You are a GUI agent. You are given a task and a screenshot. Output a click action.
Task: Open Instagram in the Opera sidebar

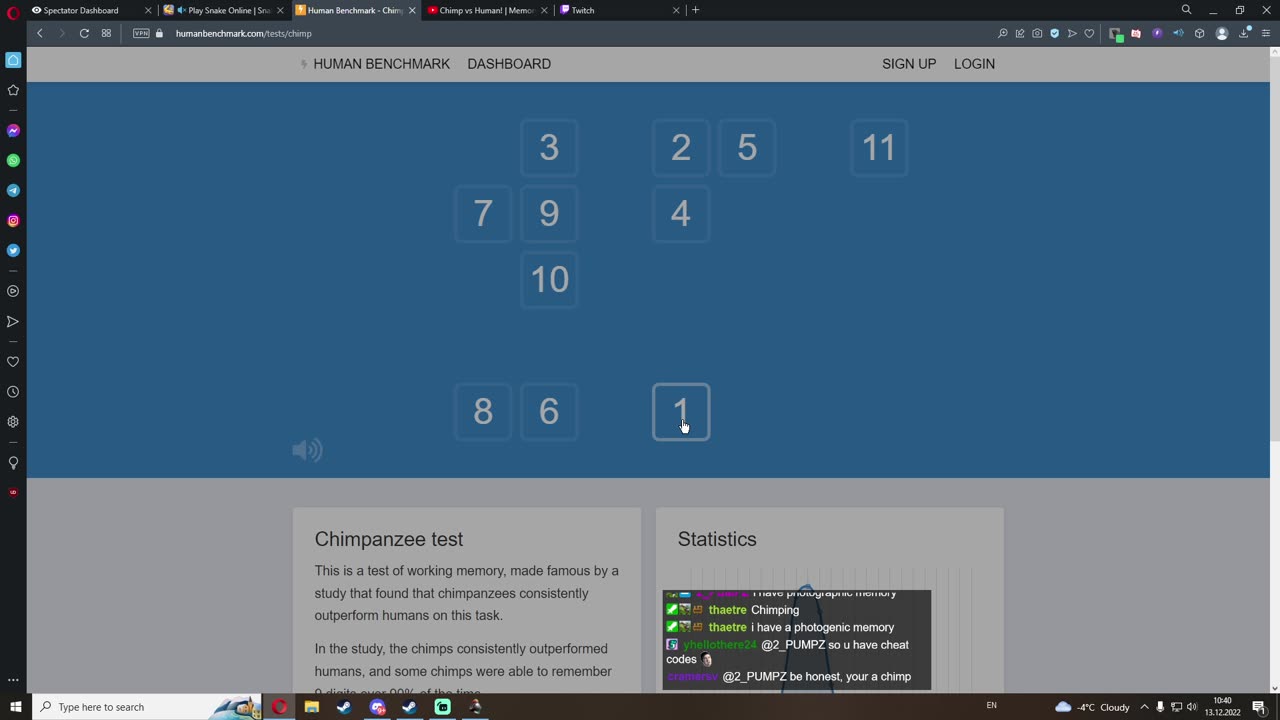pyautogui.click(x=13, y=220)
